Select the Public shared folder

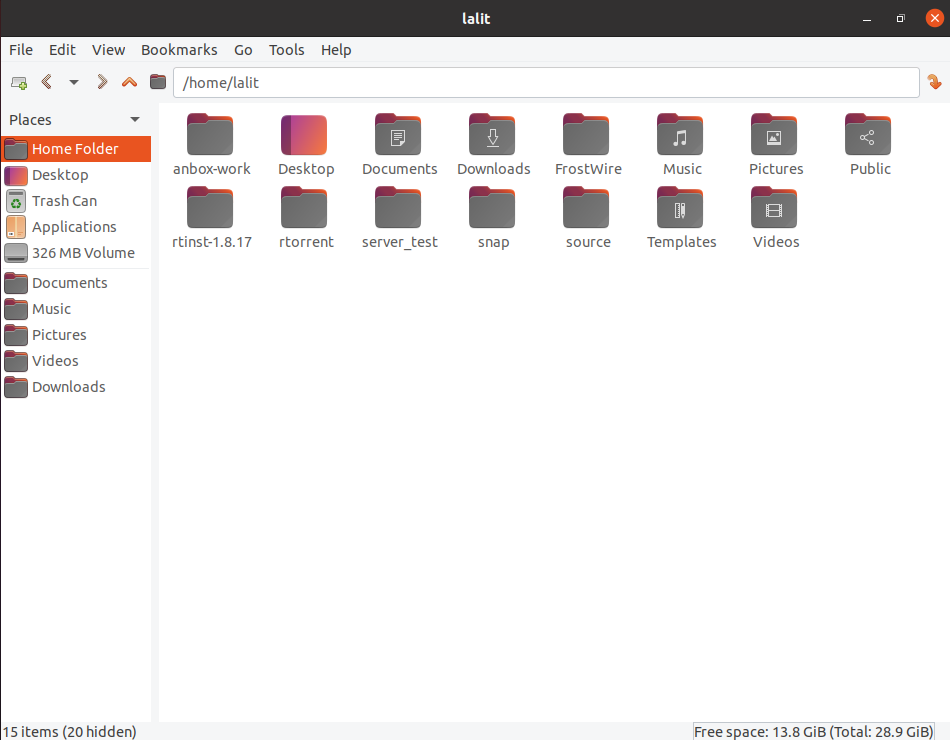869,135
